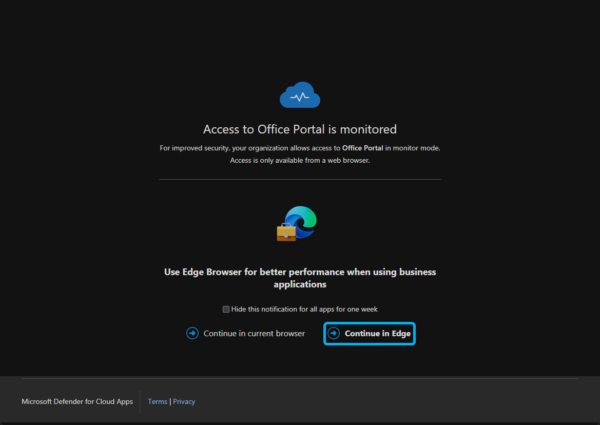The width and height of the screenshot is (600, 425).
Task: Click arrow icon inside Continue in Edge button
Action: (334, 333)
